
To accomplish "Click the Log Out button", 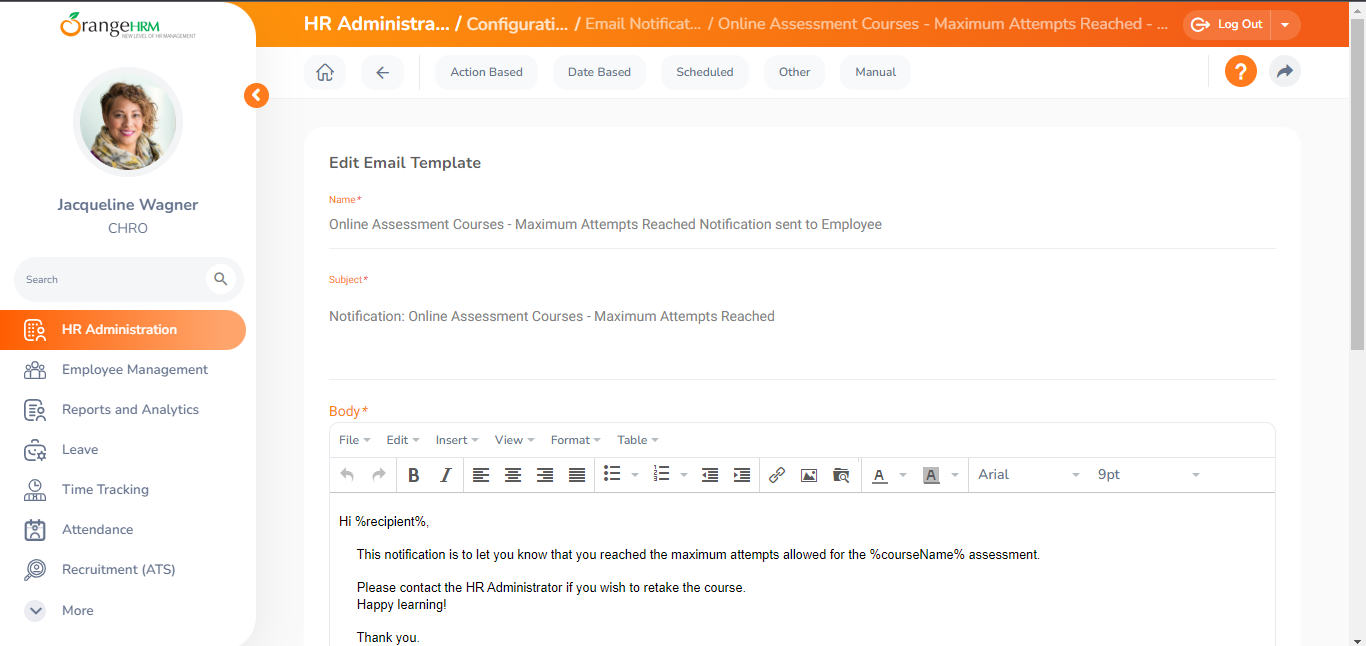I will [1228, 25].
